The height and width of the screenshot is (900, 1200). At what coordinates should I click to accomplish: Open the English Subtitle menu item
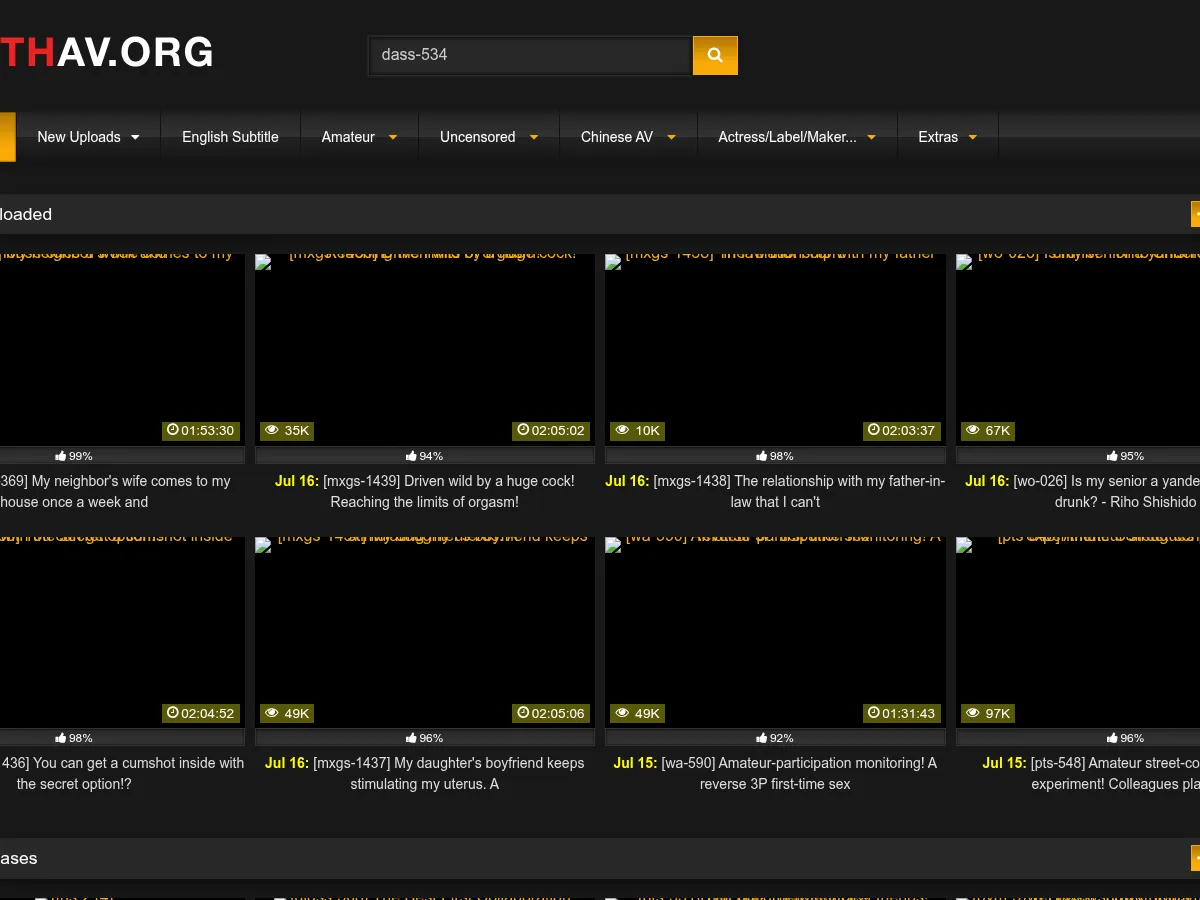tap(230, 137)
